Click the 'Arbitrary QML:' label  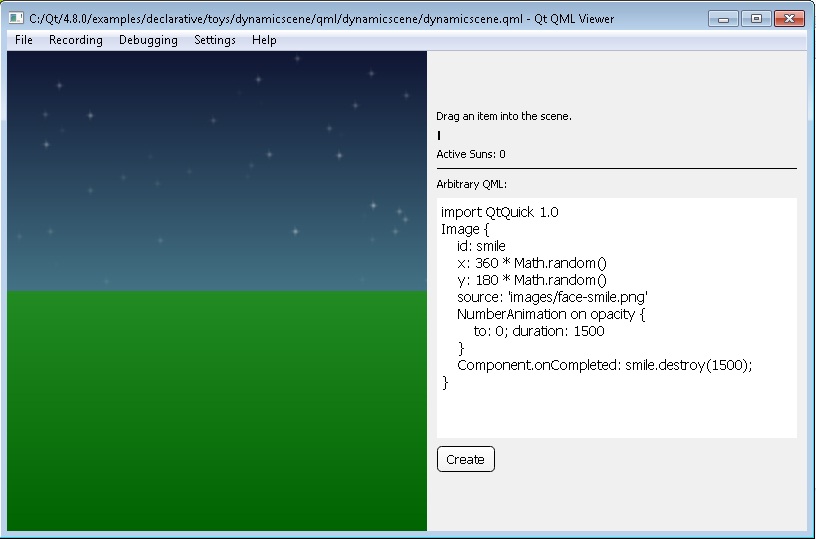[472, 184]
